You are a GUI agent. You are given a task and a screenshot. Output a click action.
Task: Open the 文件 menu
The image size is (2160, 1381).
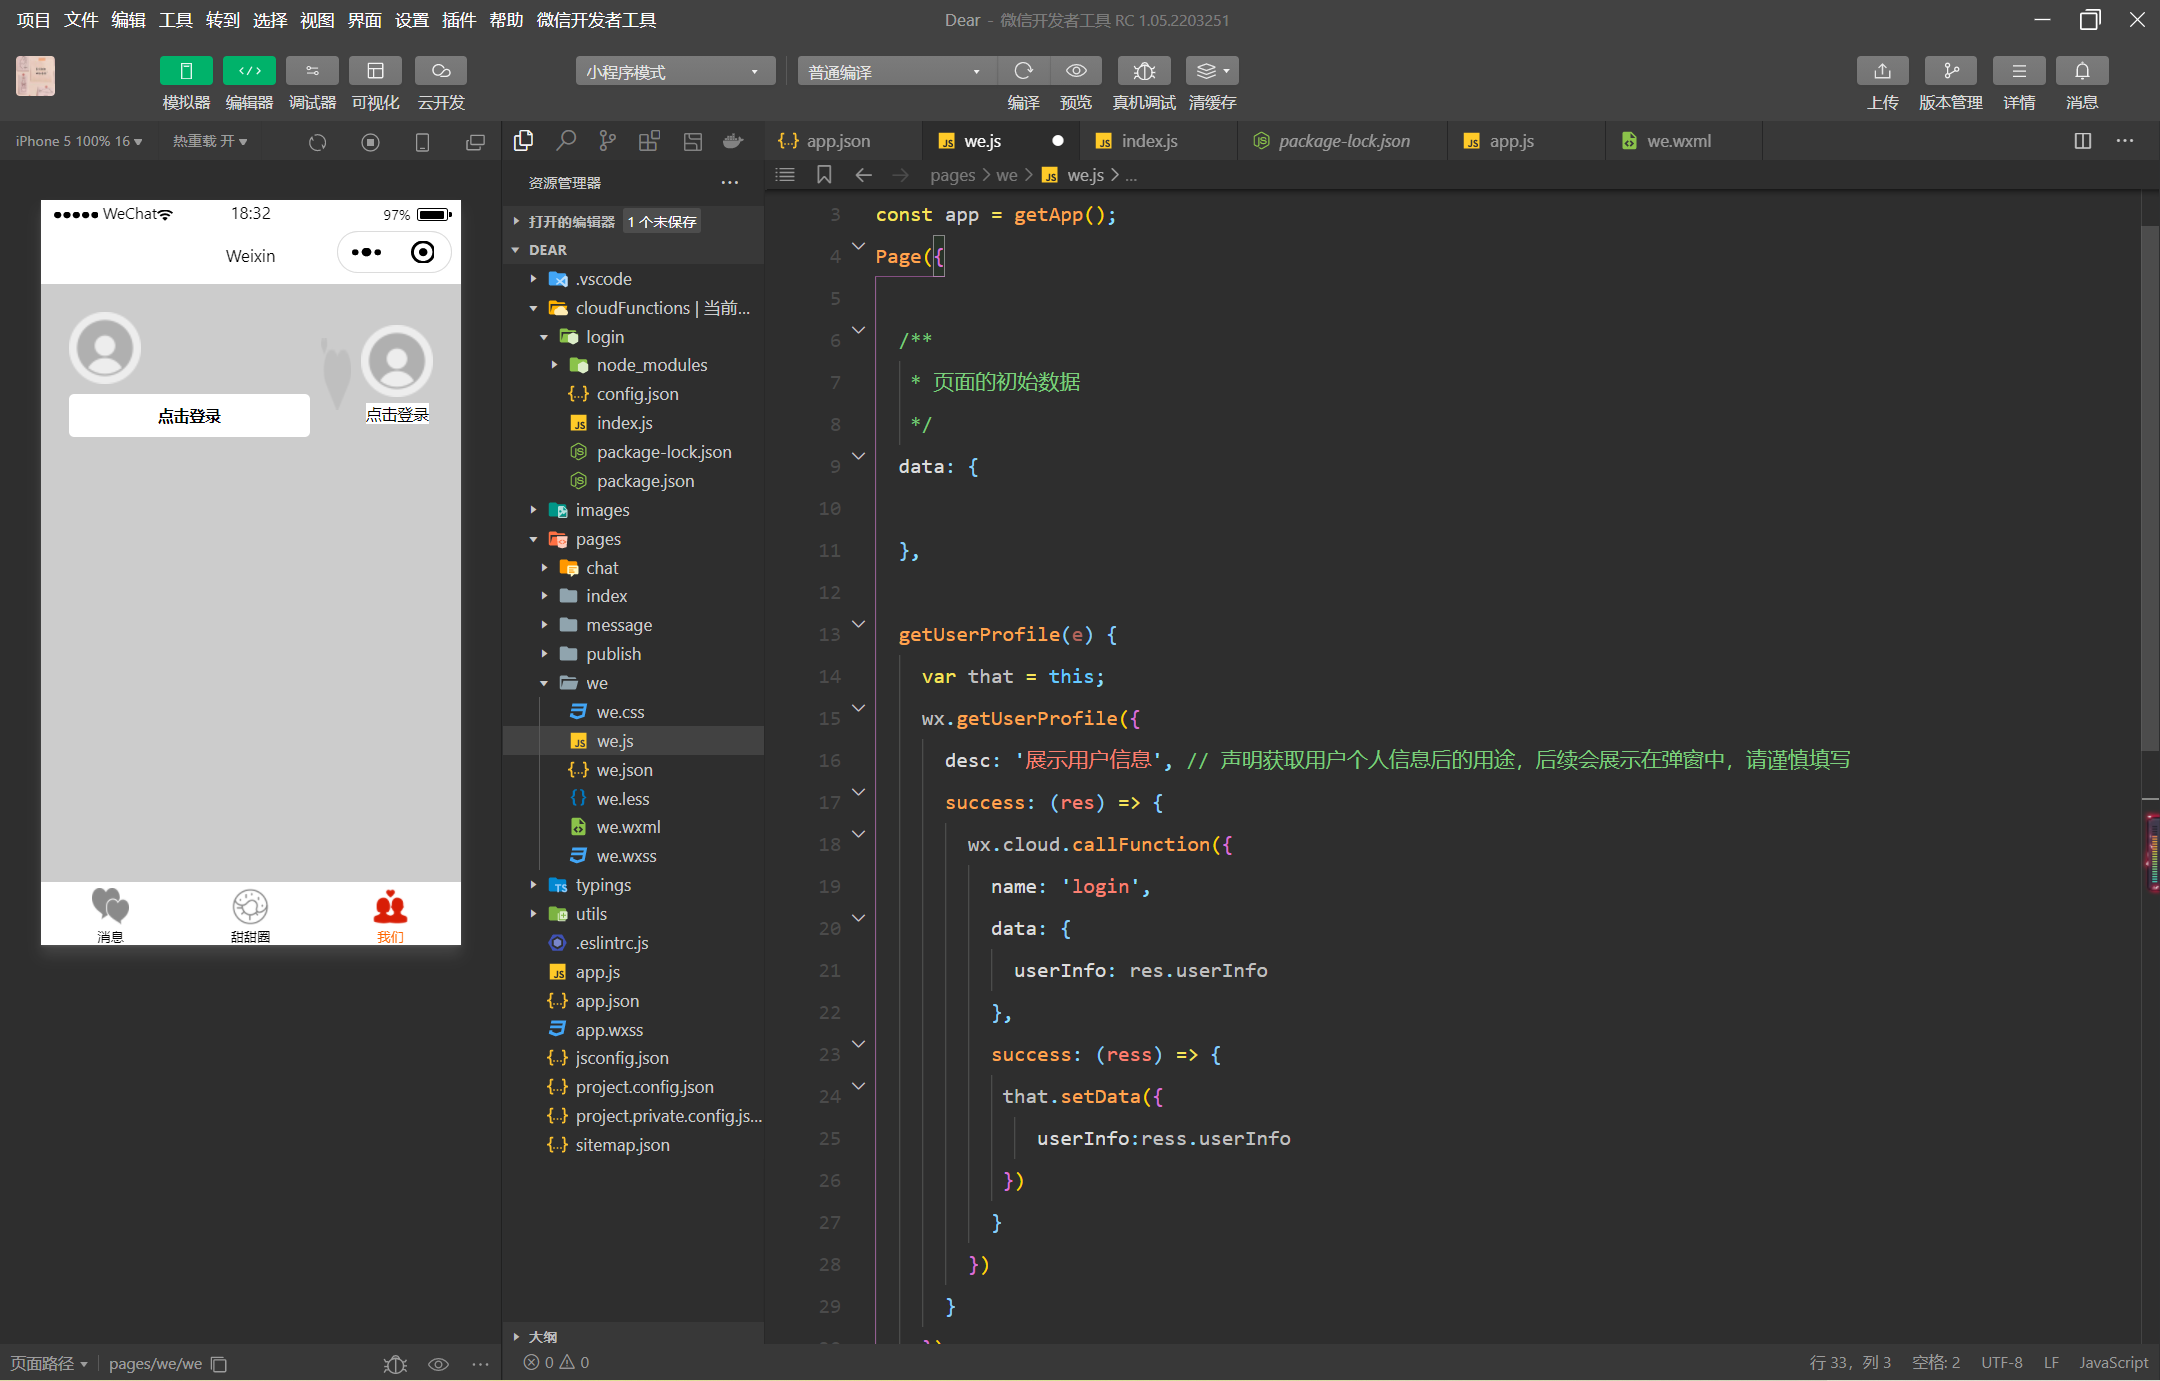81,20
